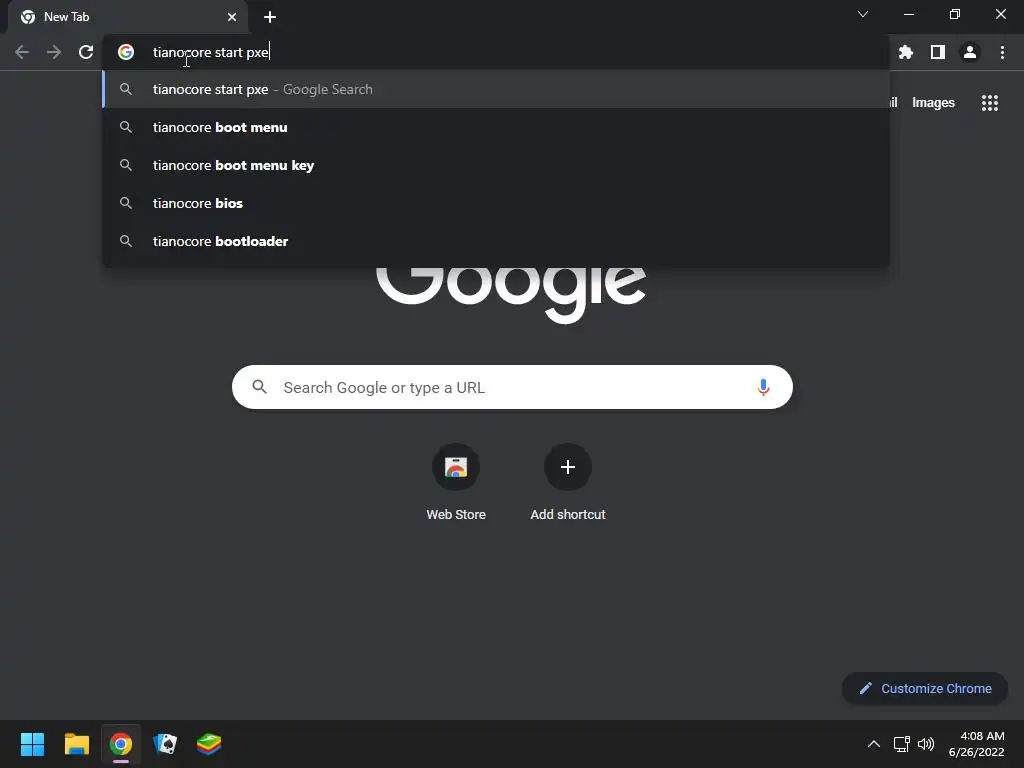Open the network status tray icon
Screen dimensions: 1024x768
click(902, 744)
